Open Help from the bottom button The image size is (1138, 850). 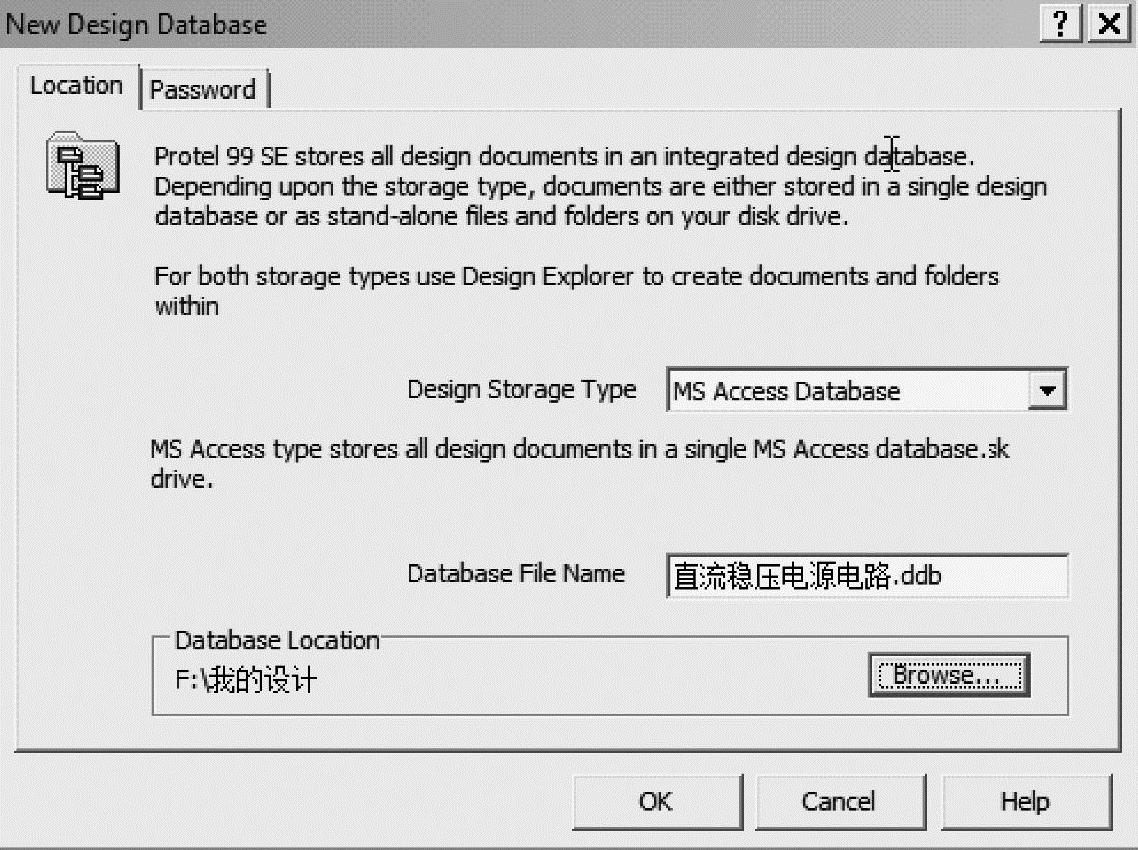(x=1025, y=801)
